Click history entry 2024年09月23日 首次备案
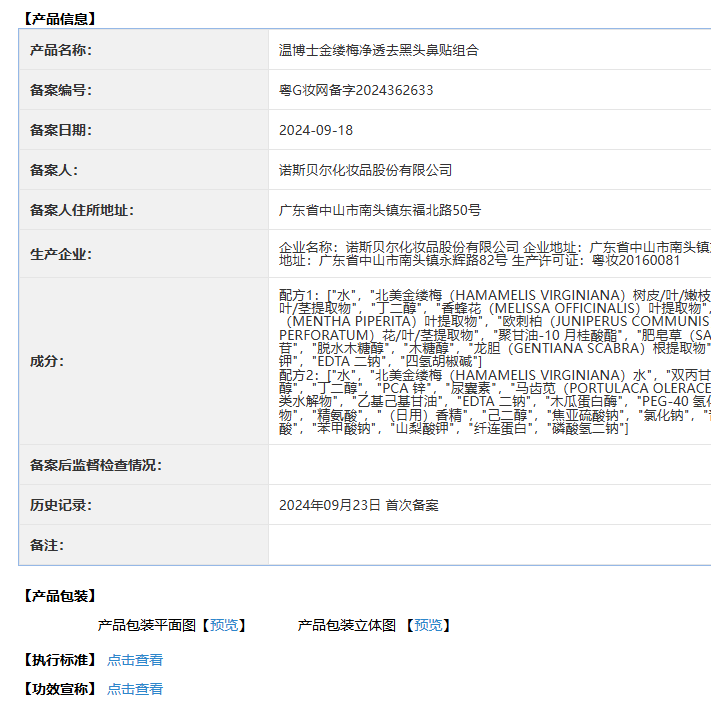711x711 pixels. click(359, 505)
